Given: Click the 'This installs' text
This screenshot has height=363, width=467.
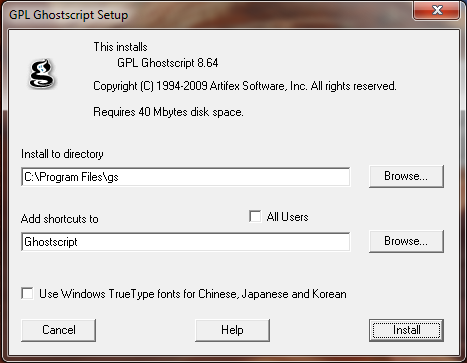Looking at the screenshot, I should point(120,47).
